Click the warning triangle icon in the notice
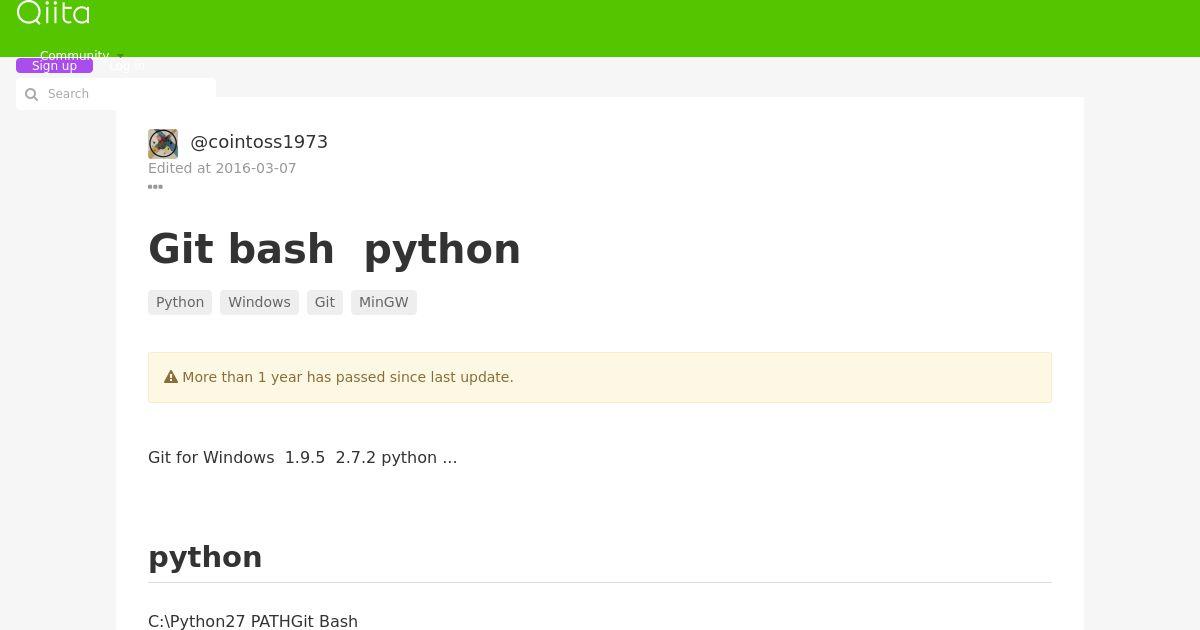 tap(171, 377)
